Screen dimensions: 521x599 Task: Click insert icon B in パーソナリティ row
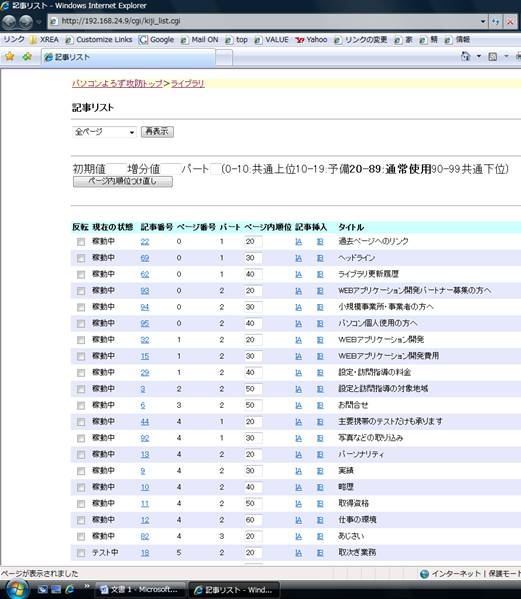tap(320, 455)
